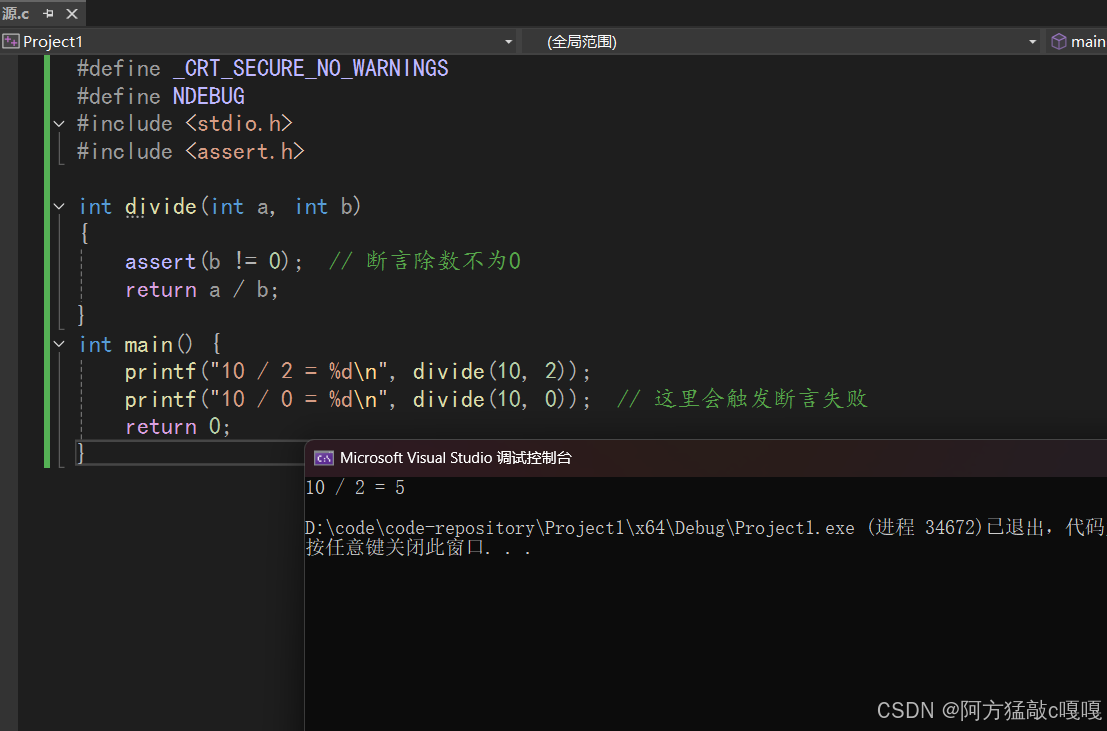This screenshot has width=1107, height=731.
Task: Collapse the #include block
Action: click(59, 124)
